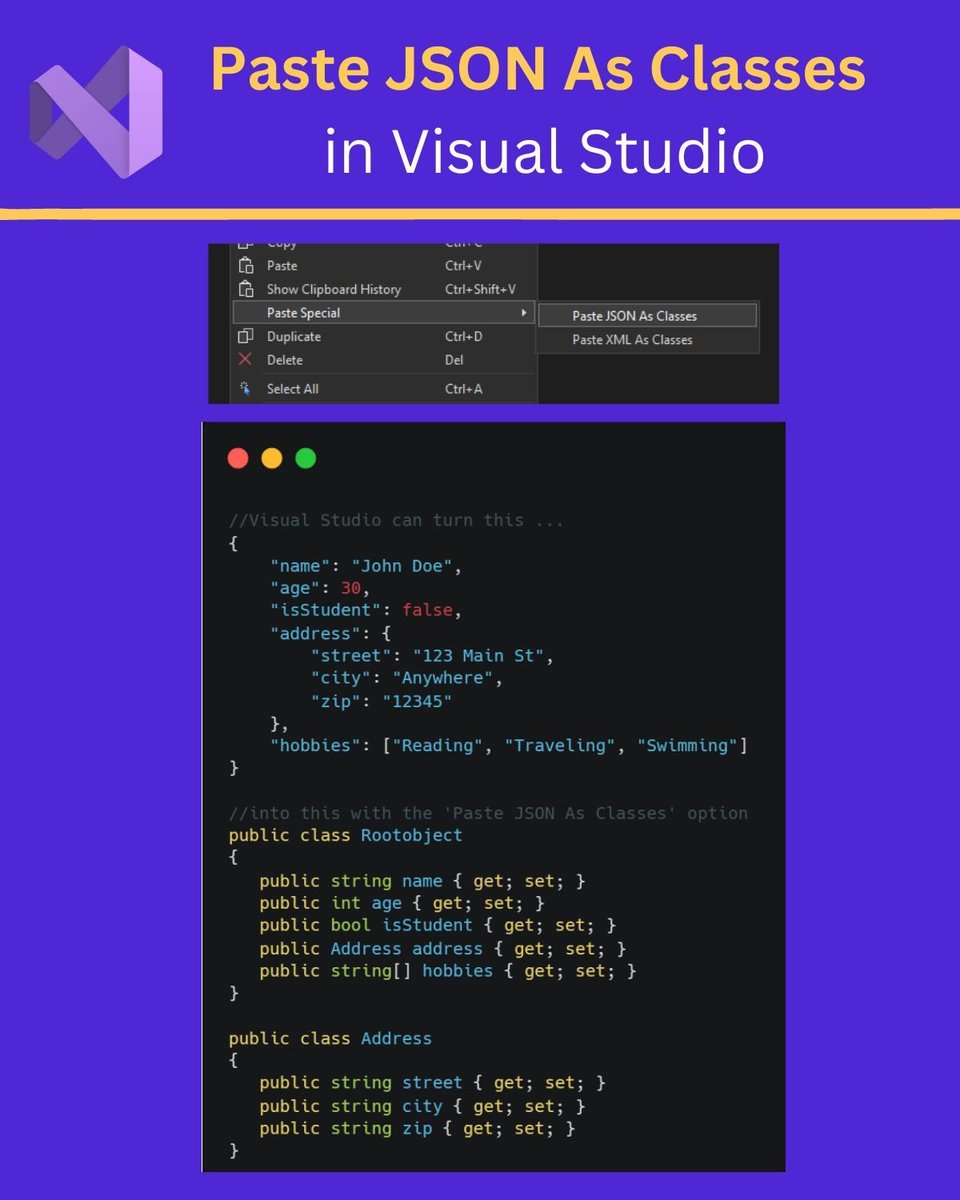Click the 'public int age' property line
Viewport: 960px width, 1200px height.
pyautogui.click(x=402, y=903)
